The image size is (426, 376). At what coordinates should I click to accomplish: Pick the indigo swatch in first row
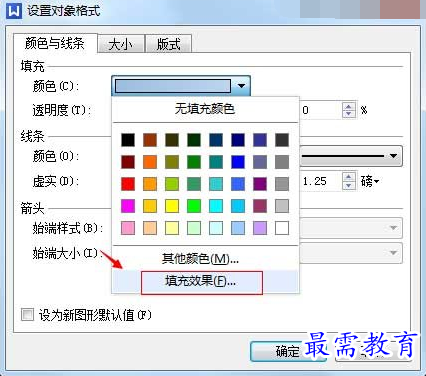(x=260, y=140)
